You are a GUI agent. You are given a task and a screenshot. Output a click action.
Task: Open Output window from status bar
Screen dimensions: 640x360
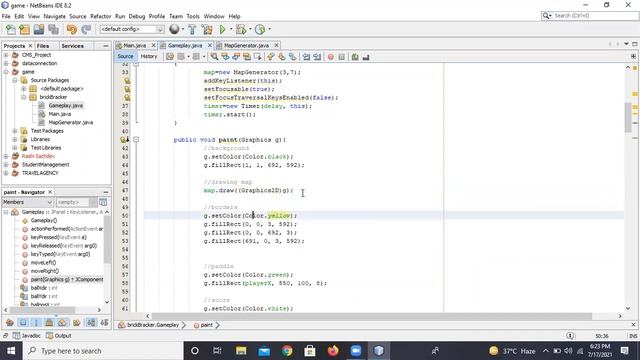[x=59, y=336]
